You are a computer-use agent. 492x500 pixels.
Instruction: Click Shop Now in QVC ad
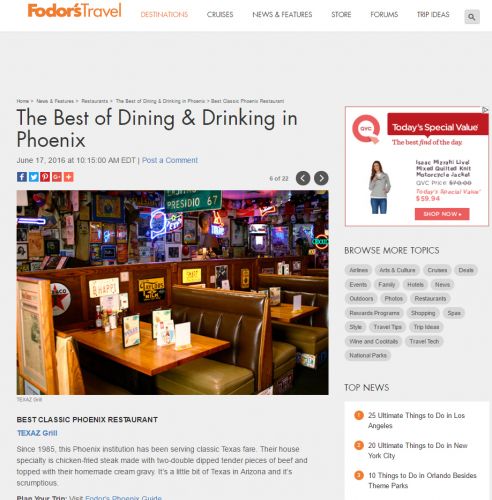tap(442, 214)
